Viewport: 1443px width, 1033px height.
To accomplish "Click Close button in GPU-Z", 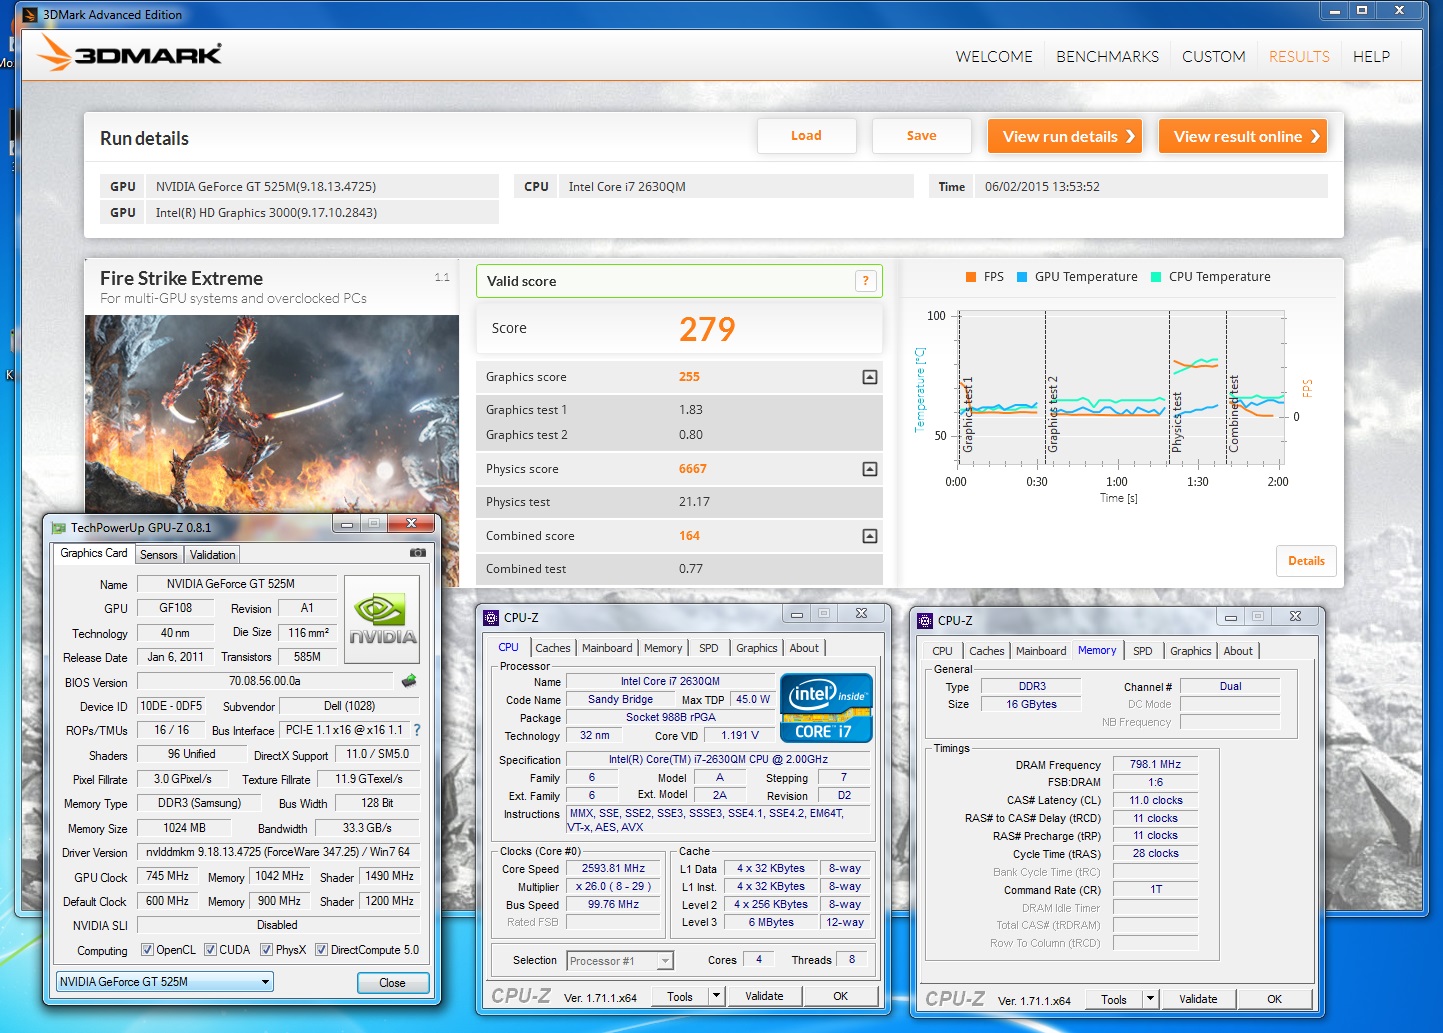I will pyautogui.click(x=393, y=983).
